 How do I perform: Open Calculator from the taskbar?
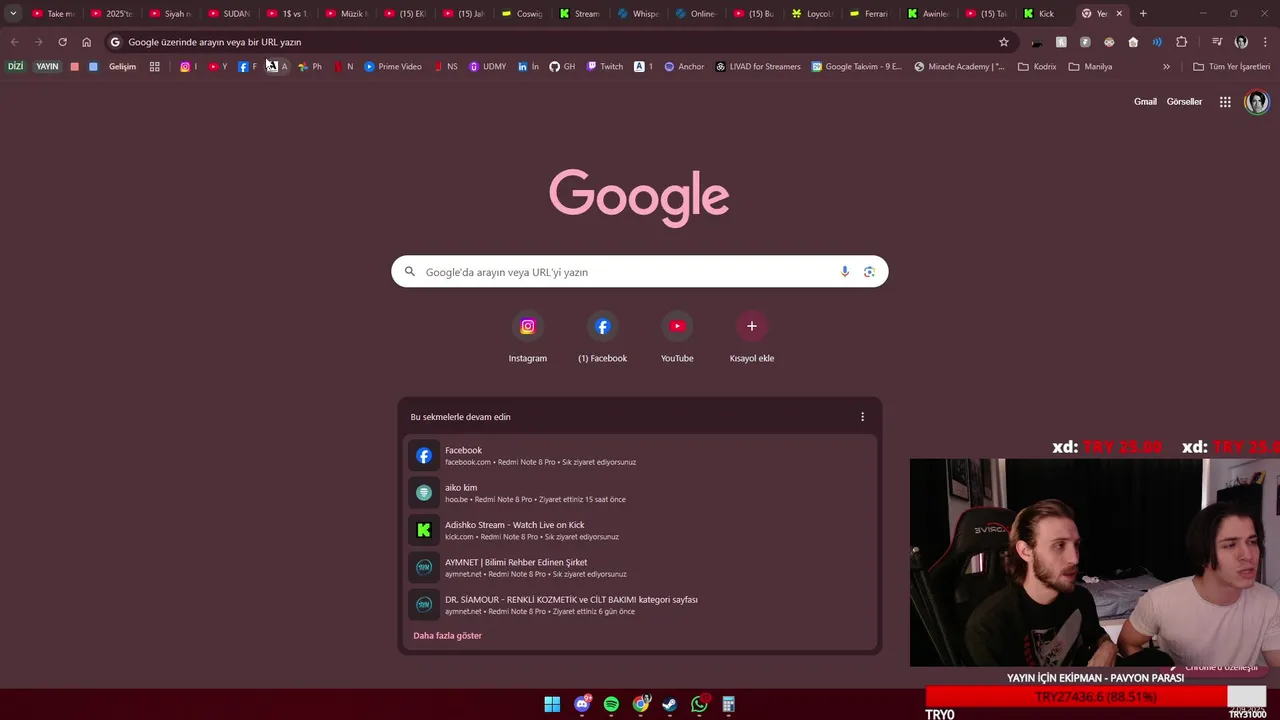729,705
